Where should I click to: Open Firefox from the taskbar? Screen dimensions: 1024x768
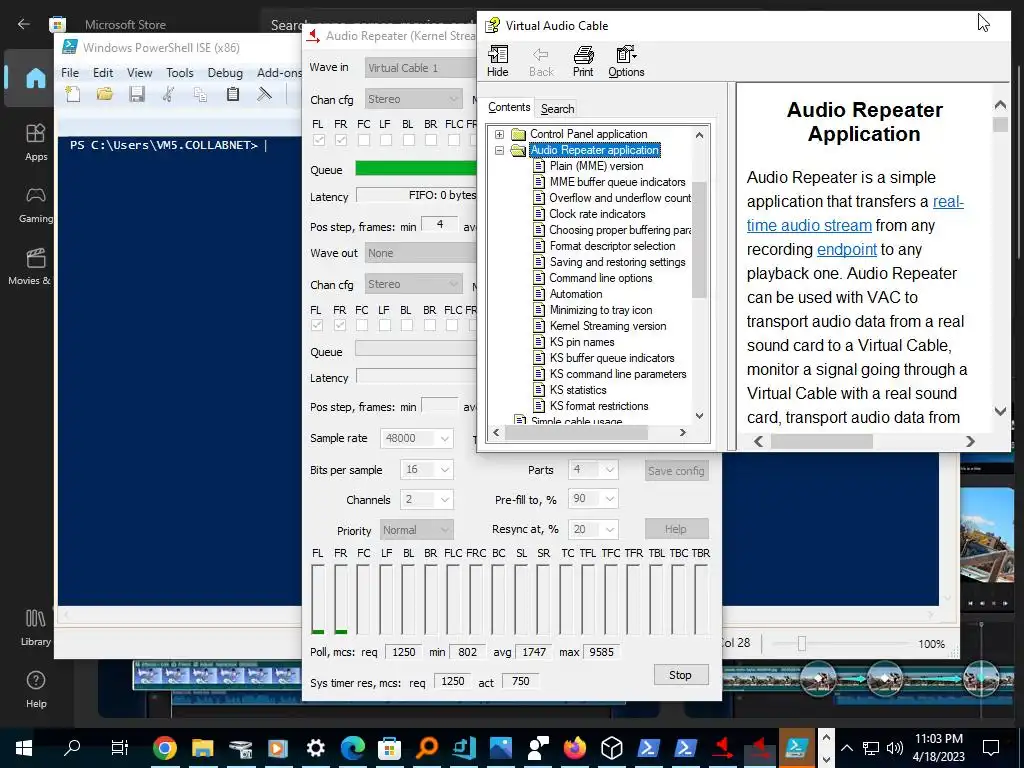575,748
